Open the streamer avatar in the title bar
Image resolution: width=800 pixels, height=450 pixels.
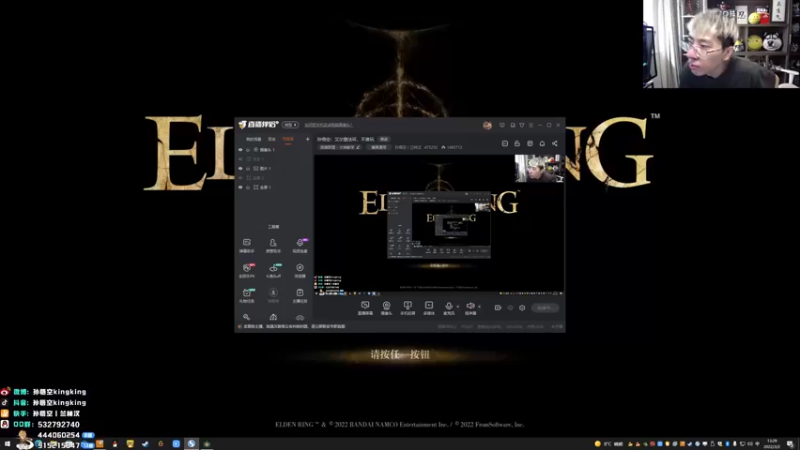tap(487, 125)
